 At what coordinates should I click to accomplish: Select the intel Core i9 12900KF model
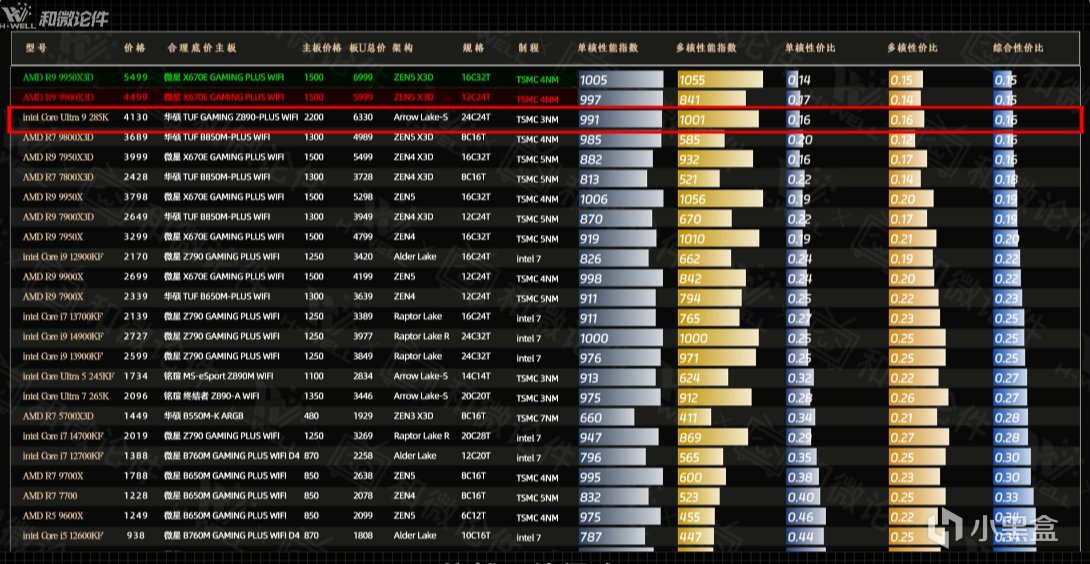tap(63, 257)
